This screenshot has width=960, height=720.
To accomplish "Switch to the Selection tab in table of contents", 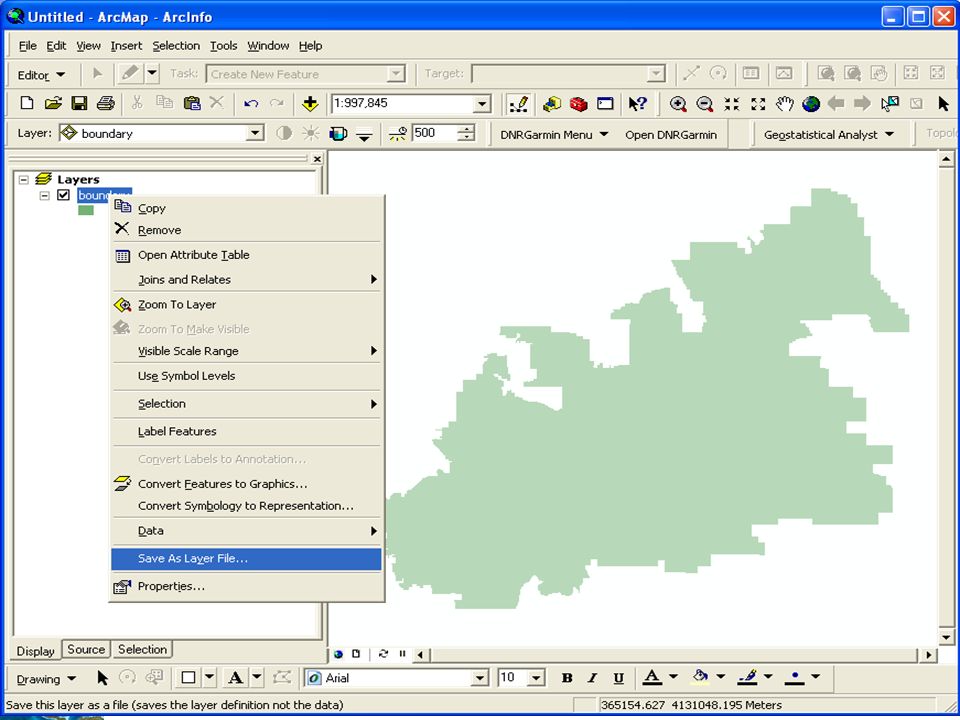I will click(142, 650).
